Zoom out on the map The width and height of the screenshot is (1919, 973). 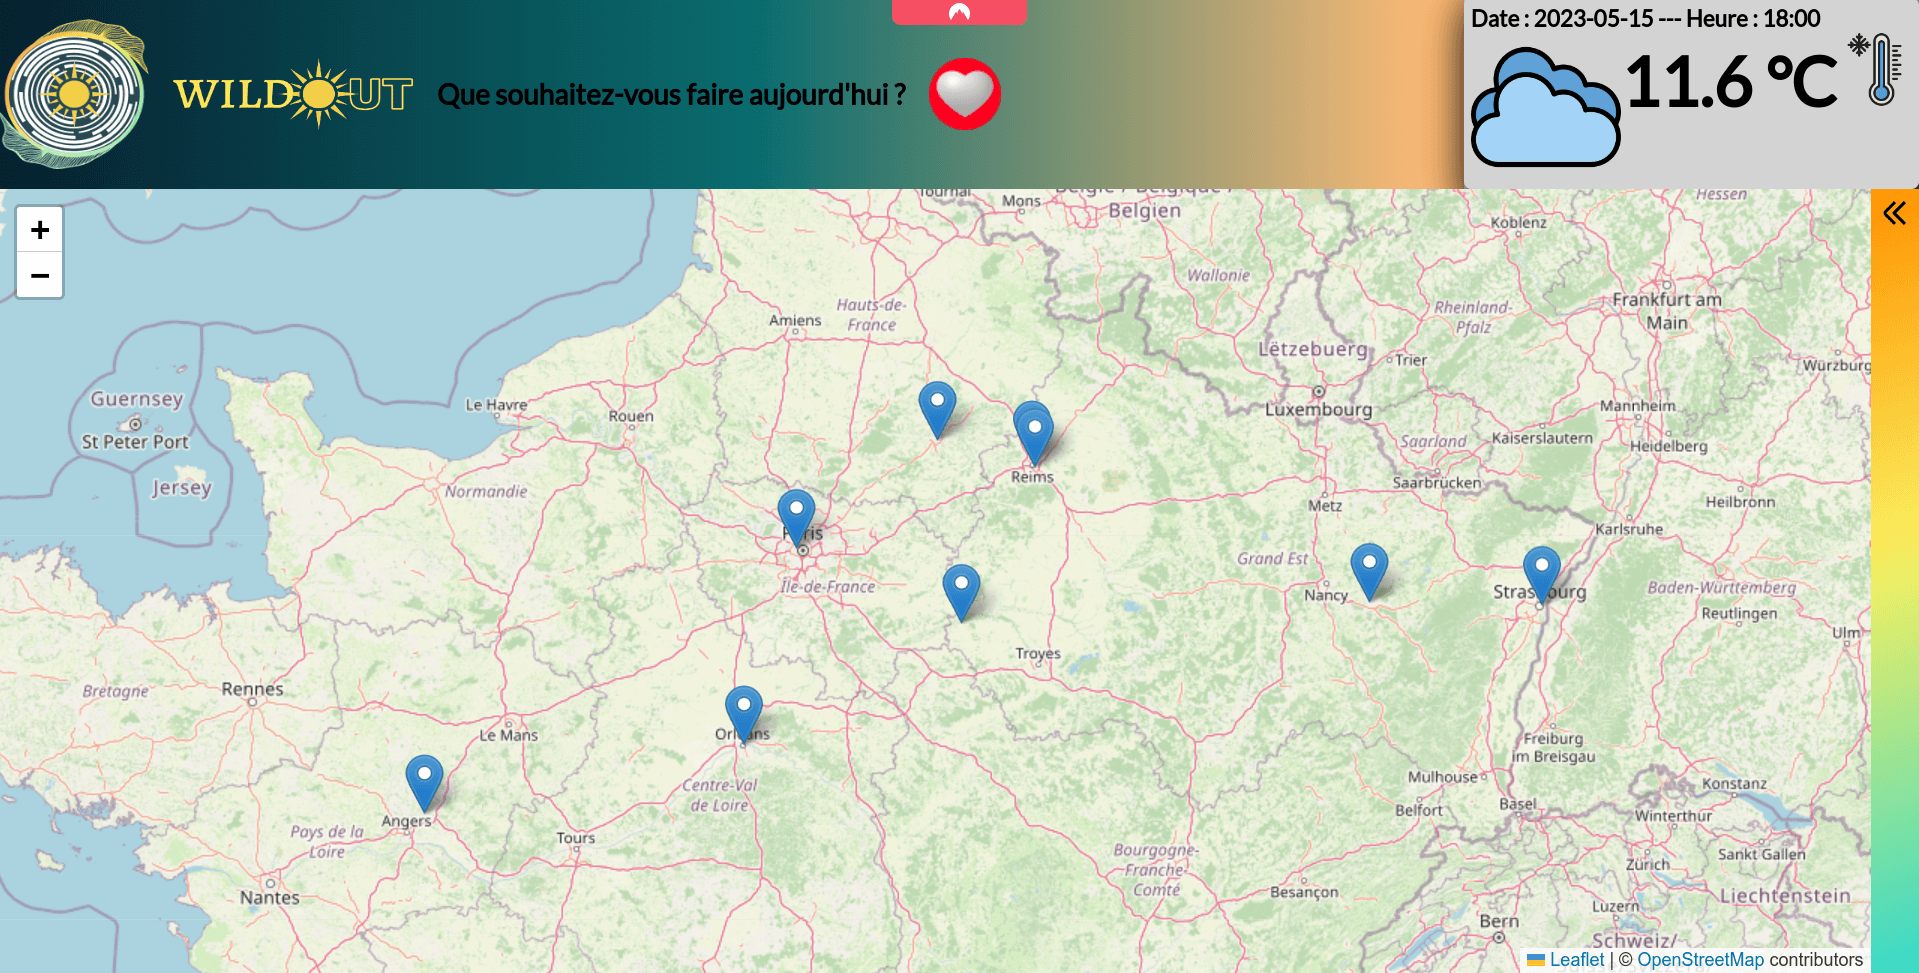[x=40, y=275]
